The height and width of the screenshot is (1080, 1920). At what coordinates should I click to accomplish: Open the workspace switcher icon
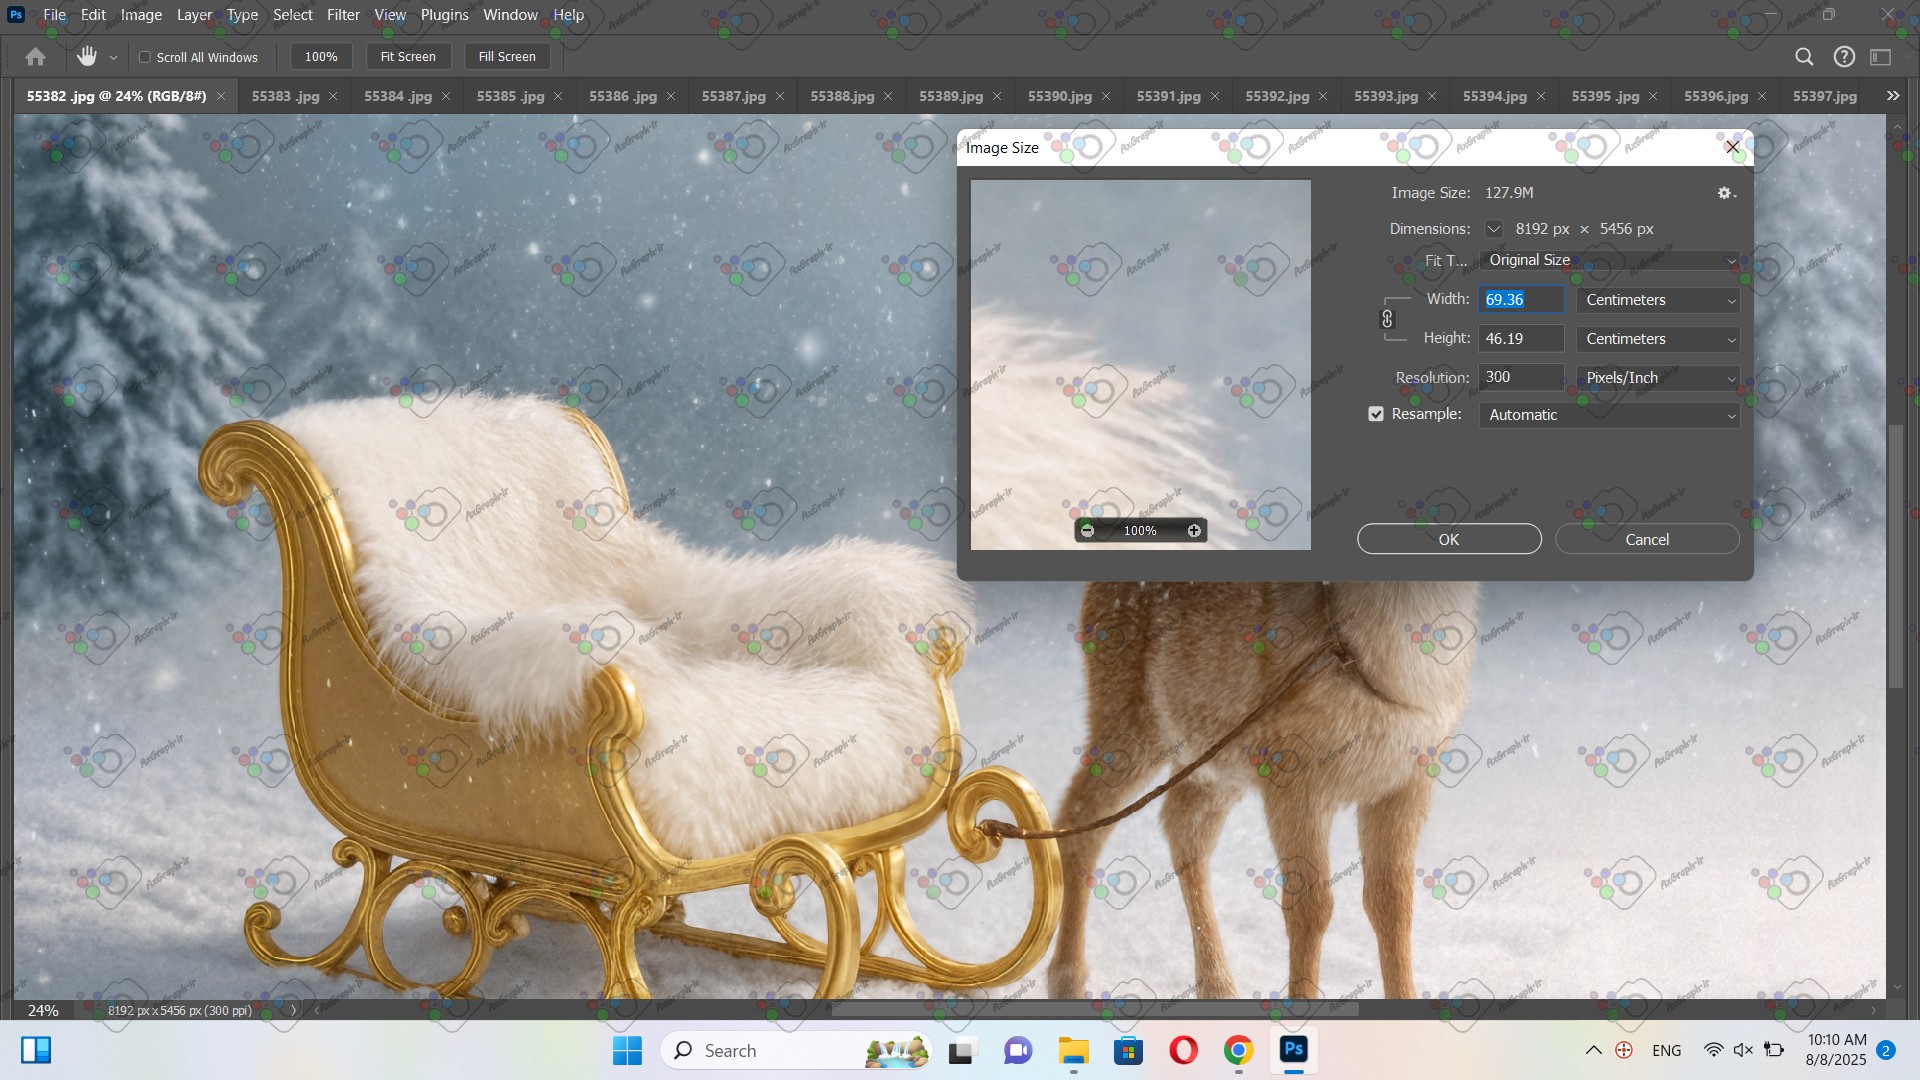coord(1881,57)
